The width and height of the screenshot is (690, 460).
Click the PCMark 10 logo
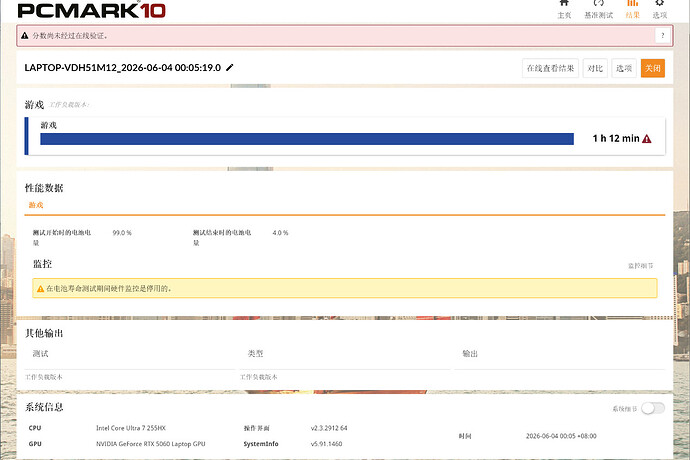92,10
